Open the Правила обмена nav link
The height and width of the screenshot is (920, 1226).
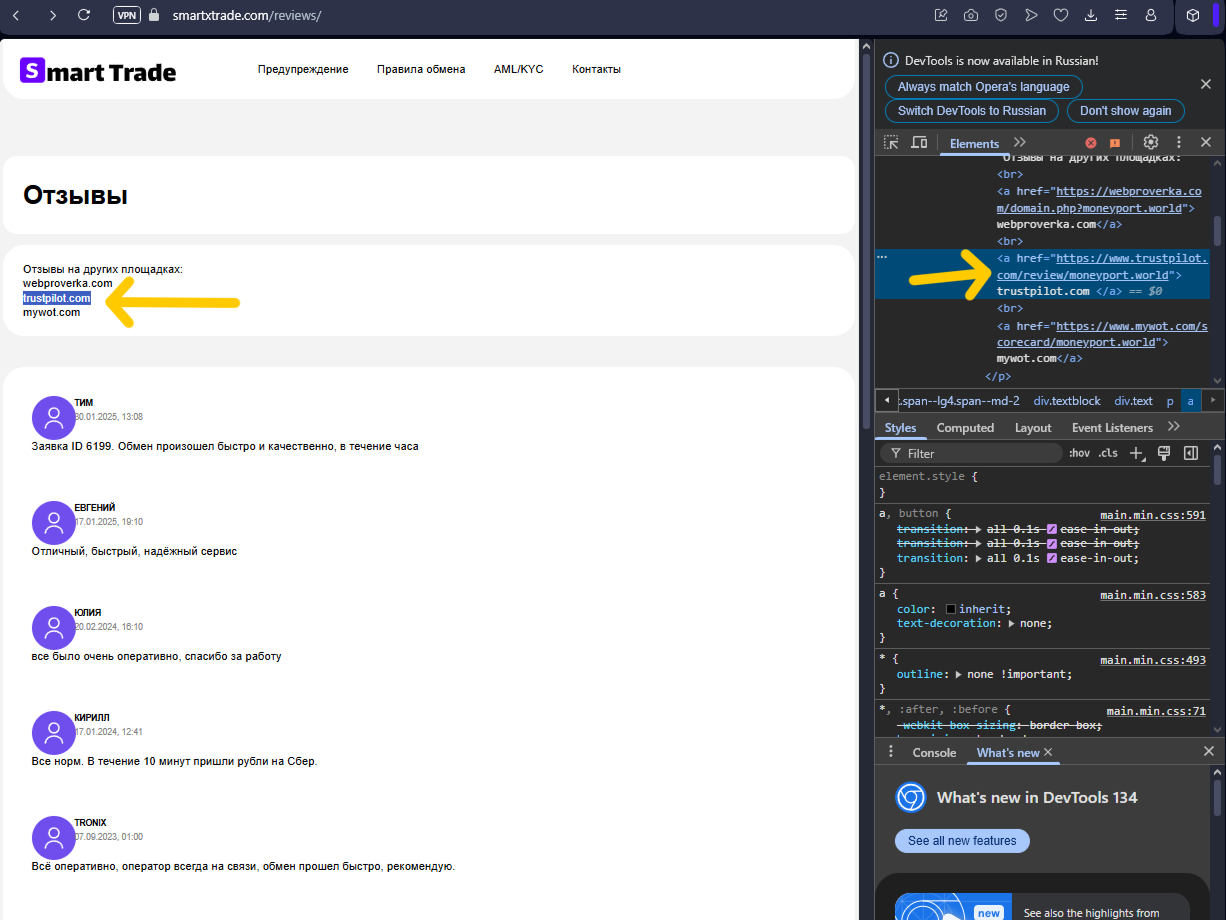[421, 69]
